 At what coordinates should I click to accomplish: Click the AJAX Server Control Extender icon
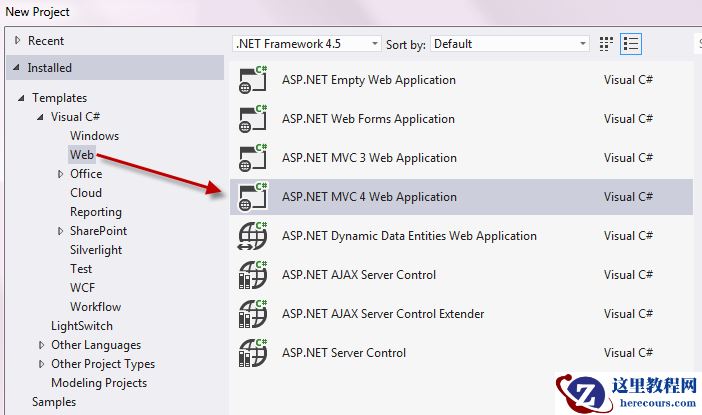[253, 314]
